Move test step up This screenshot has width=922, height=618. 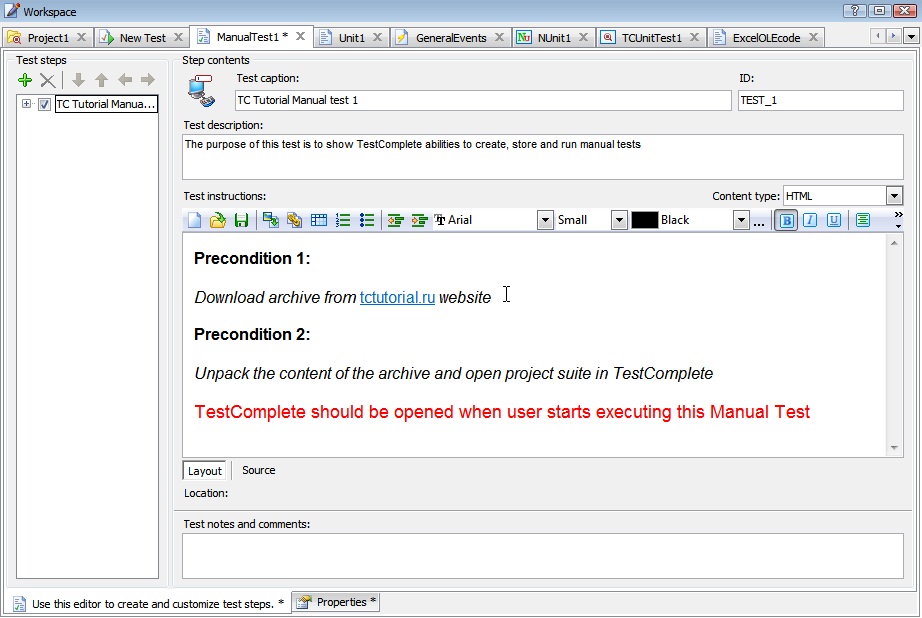[x=102, y=80]
